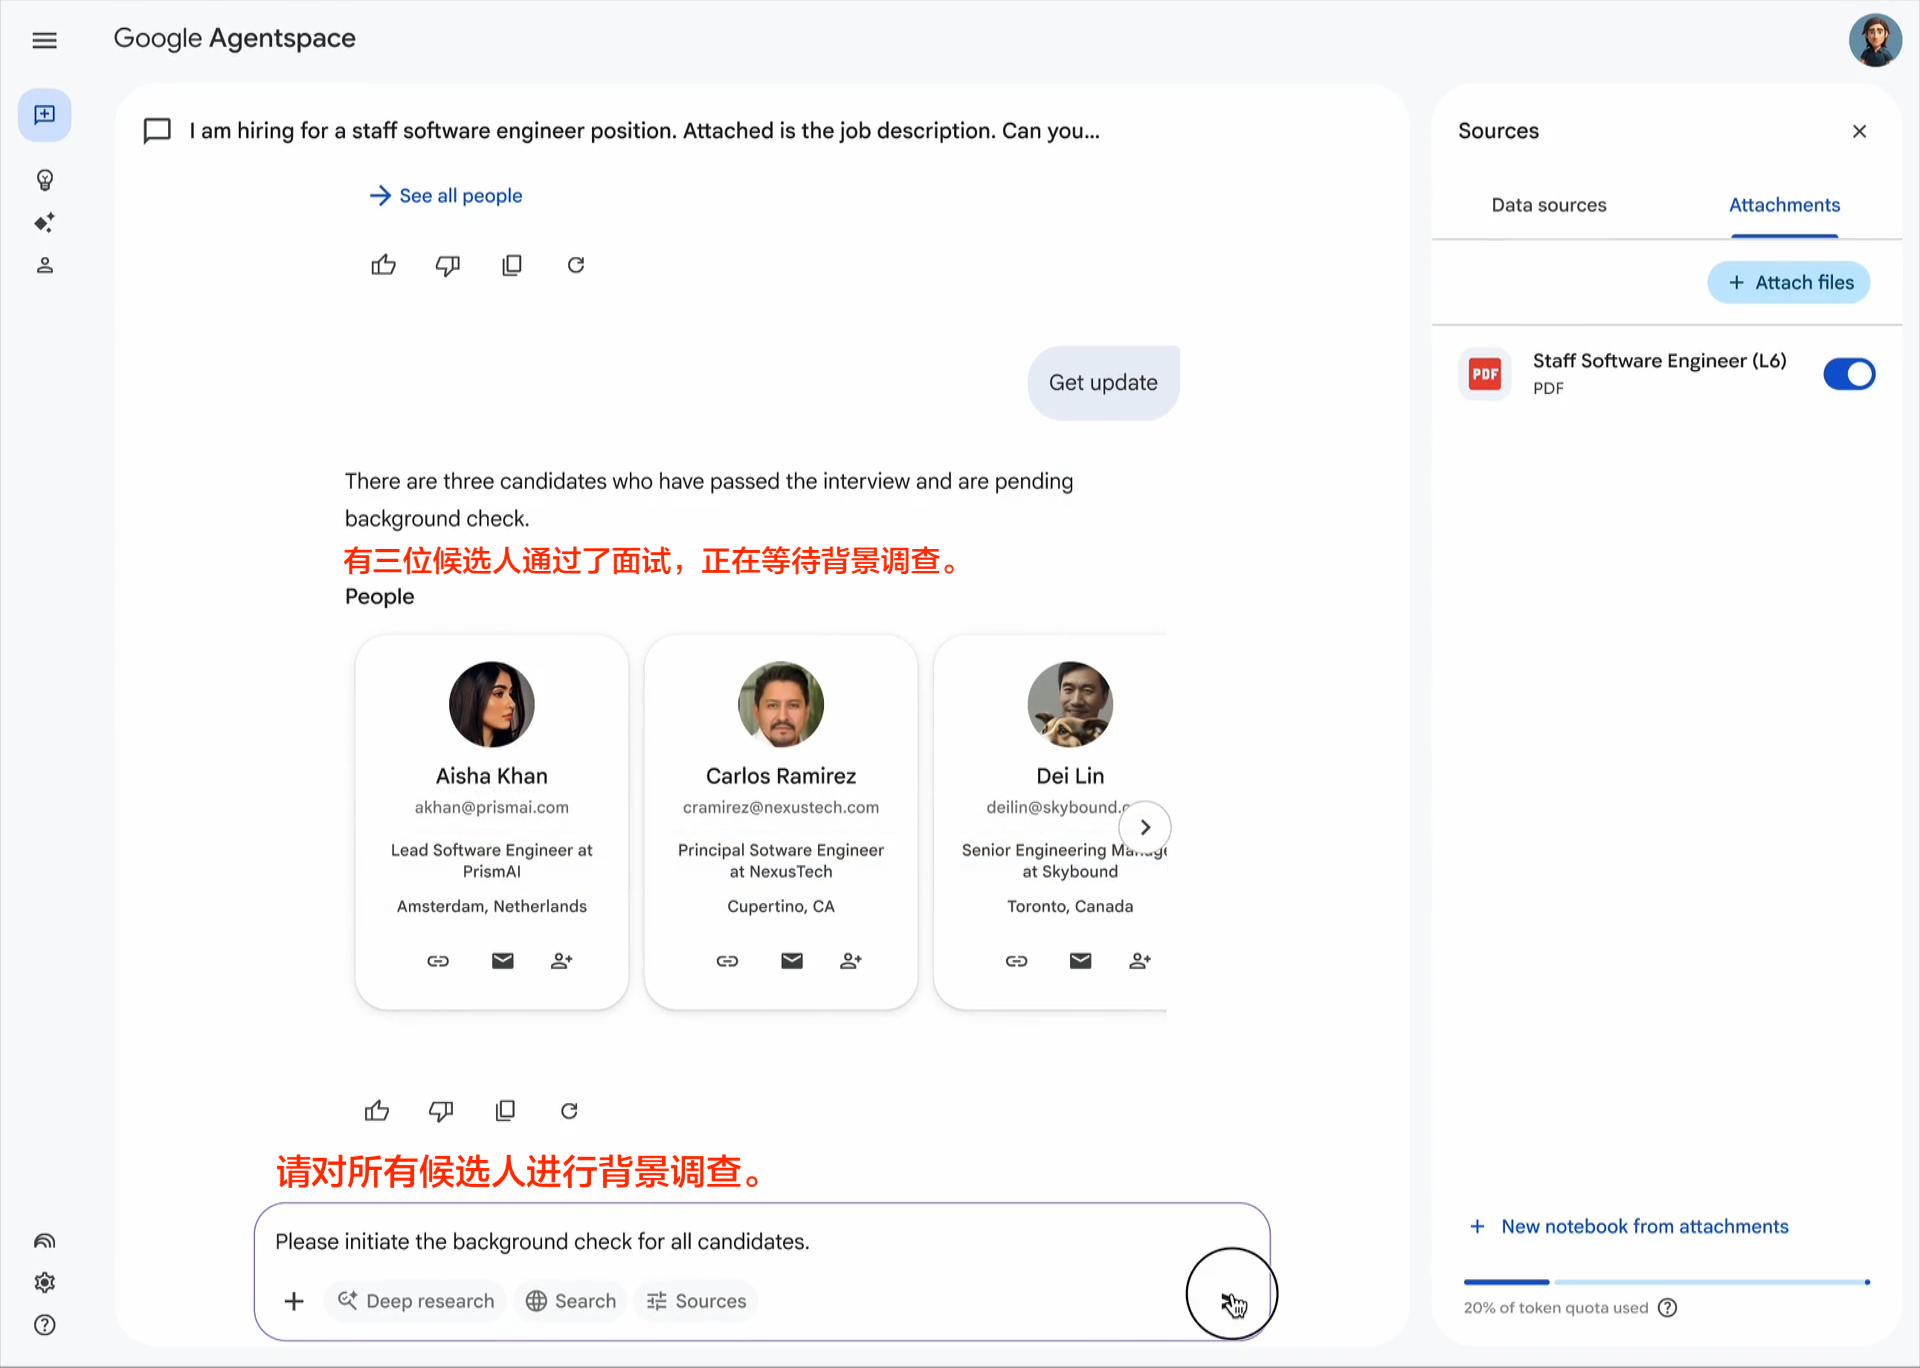The image size is (1920, 1368).
Task: Click the settings gear in the sidebar
Action: coord(44,1282)
